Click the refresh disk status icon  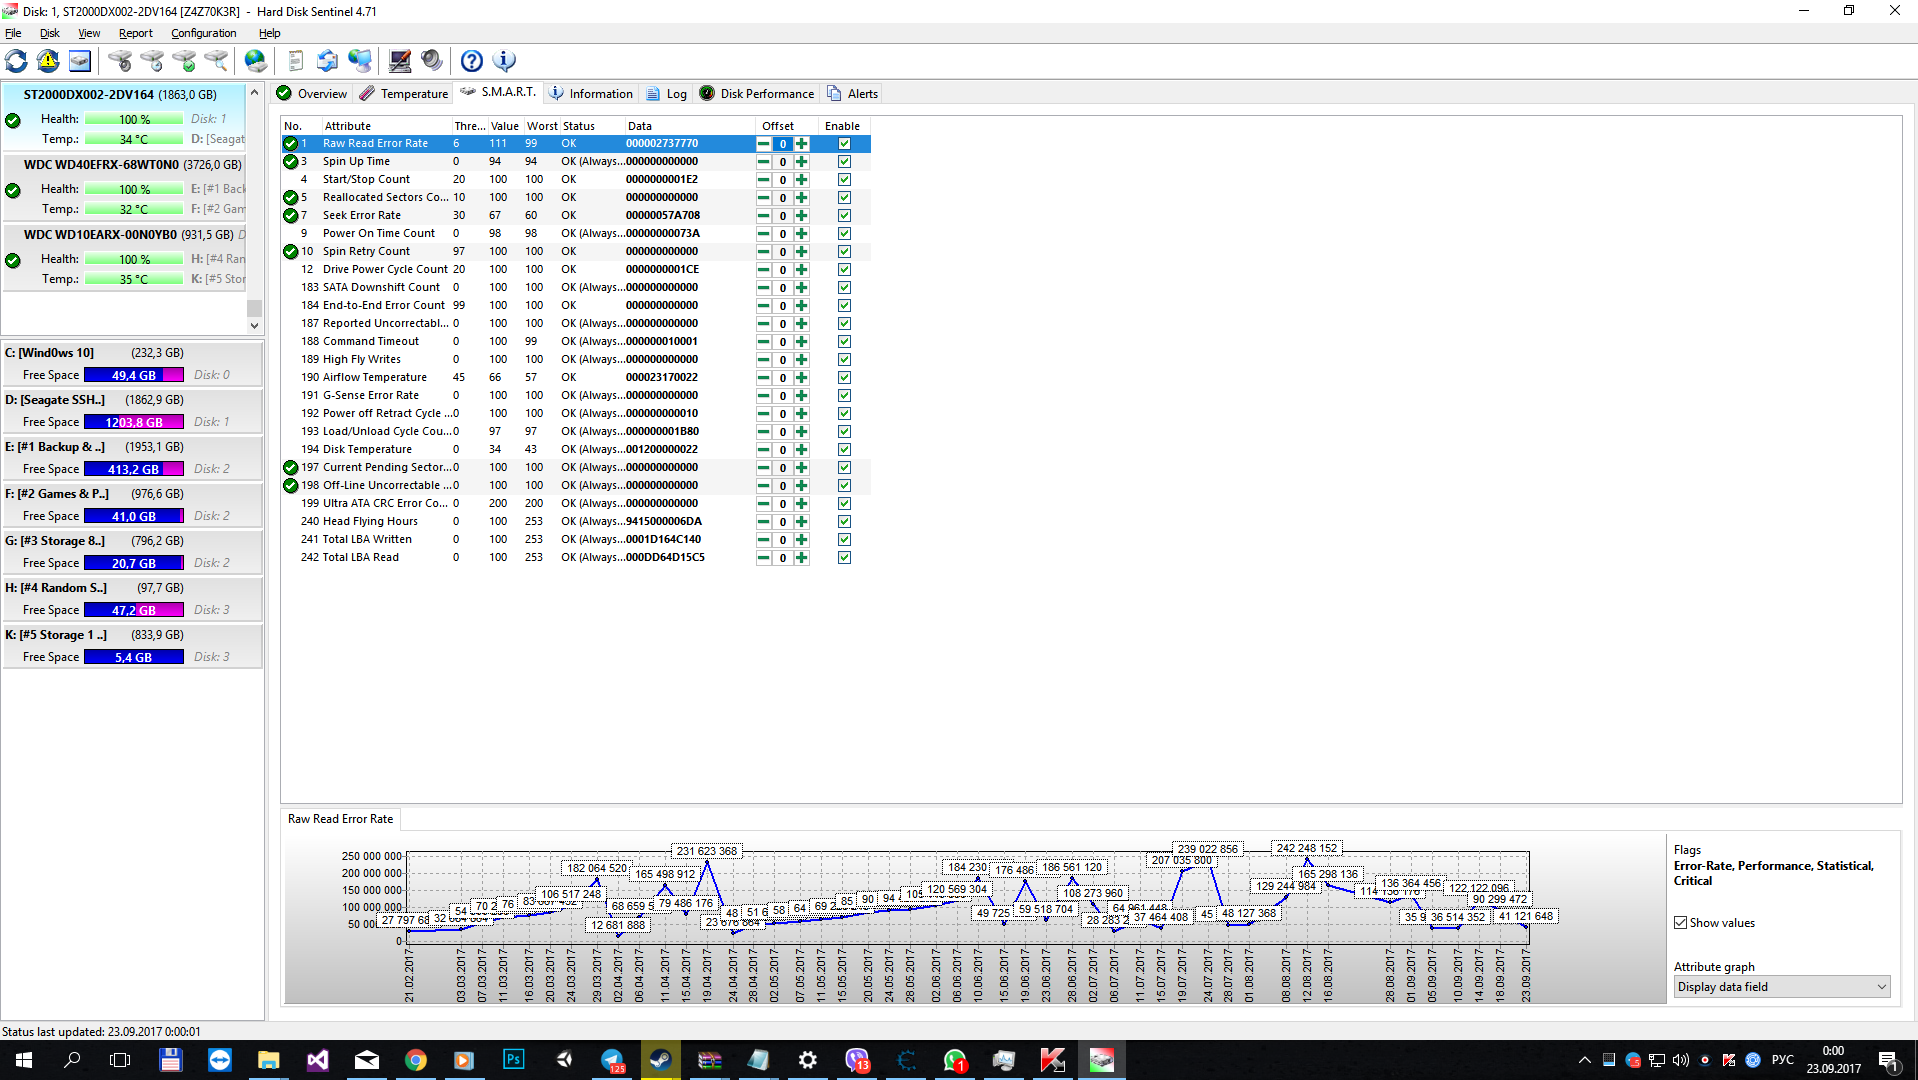(x=17, y=61)
